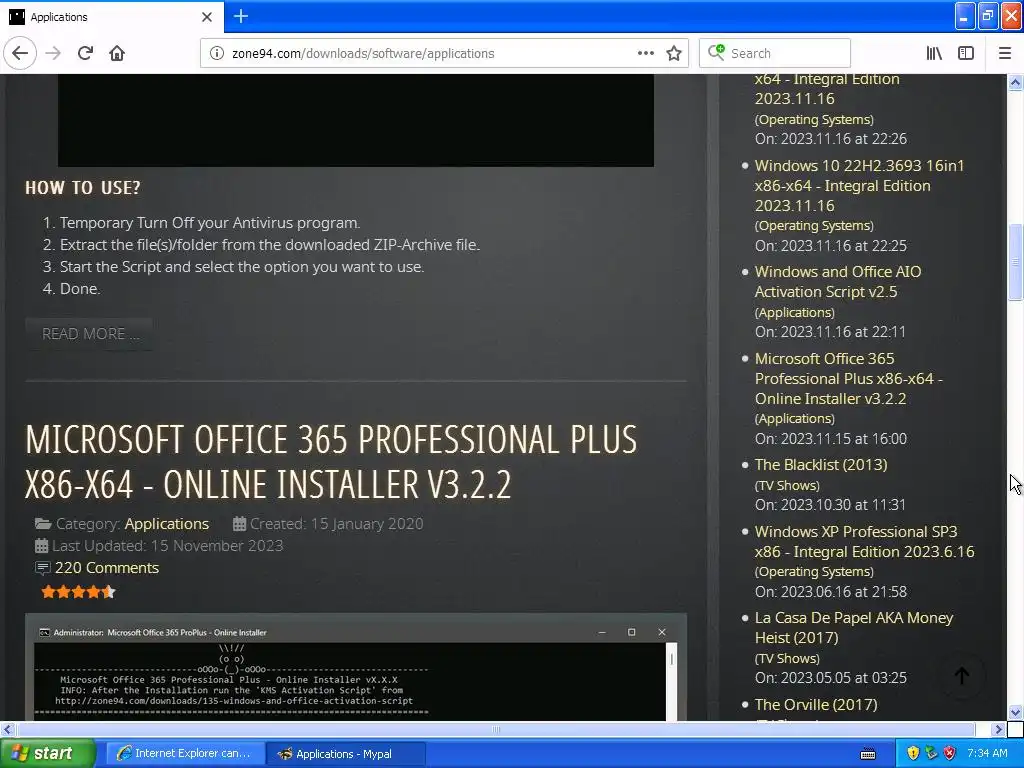Open Microsoft Office 365 Online Installer sidebar link
The image size is (1024, 768).
pos(849,379)
